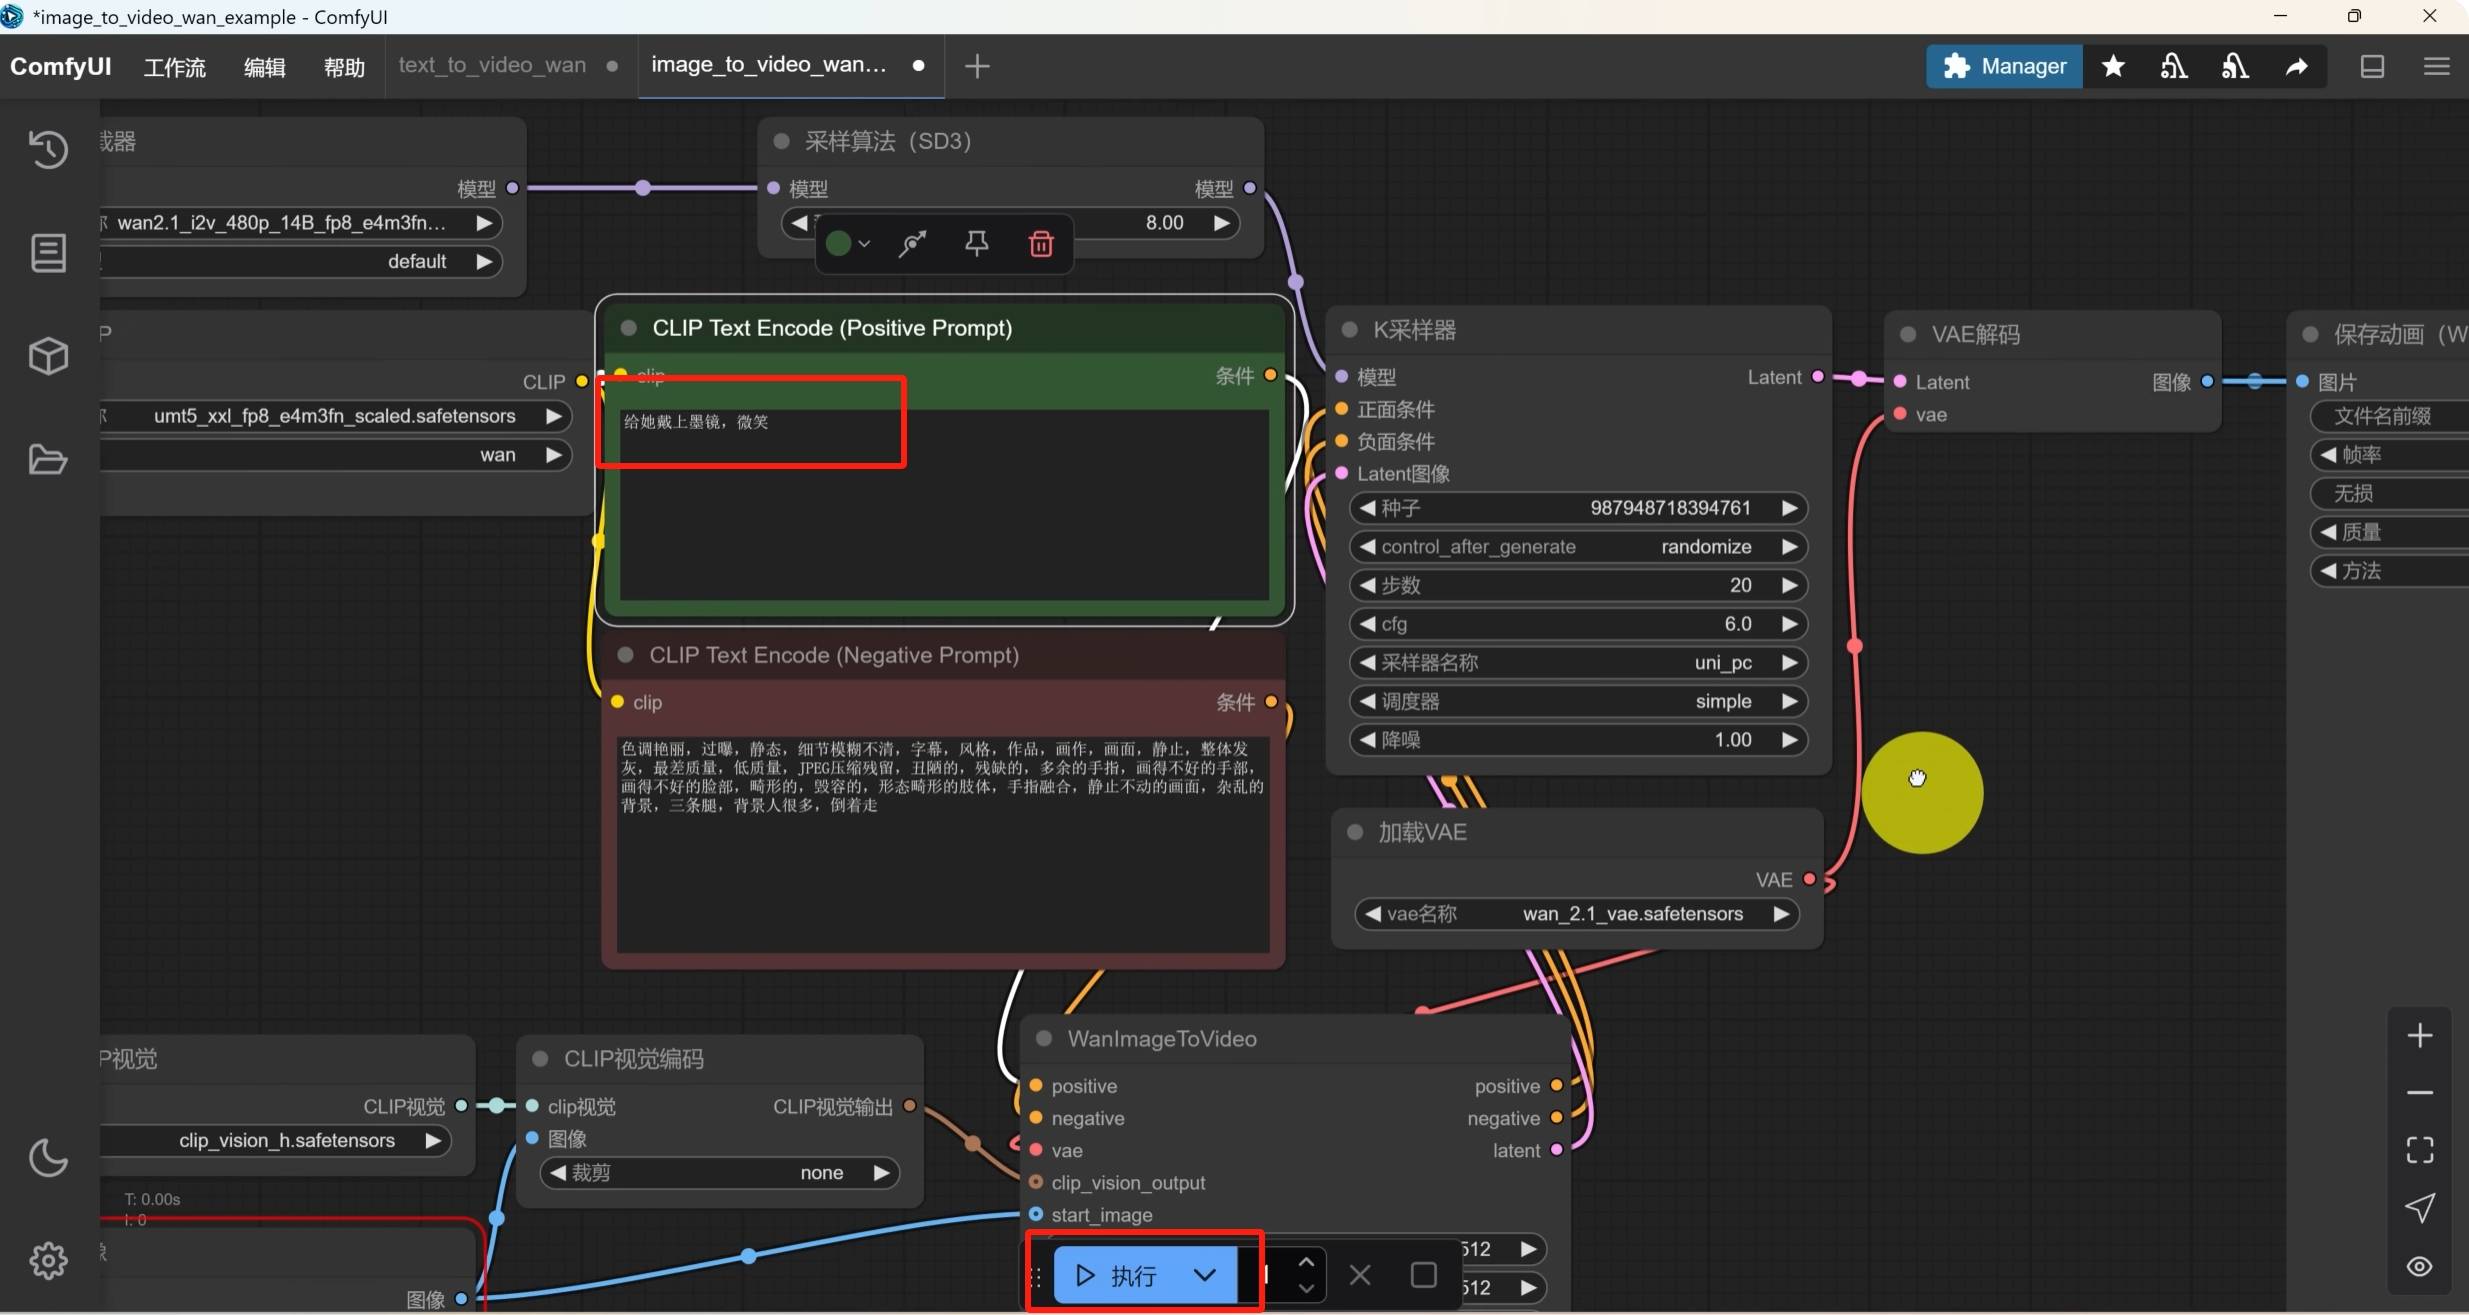
Task: Open the 采样器名称 uni_pc selector
Action: tap(1578, 663)
